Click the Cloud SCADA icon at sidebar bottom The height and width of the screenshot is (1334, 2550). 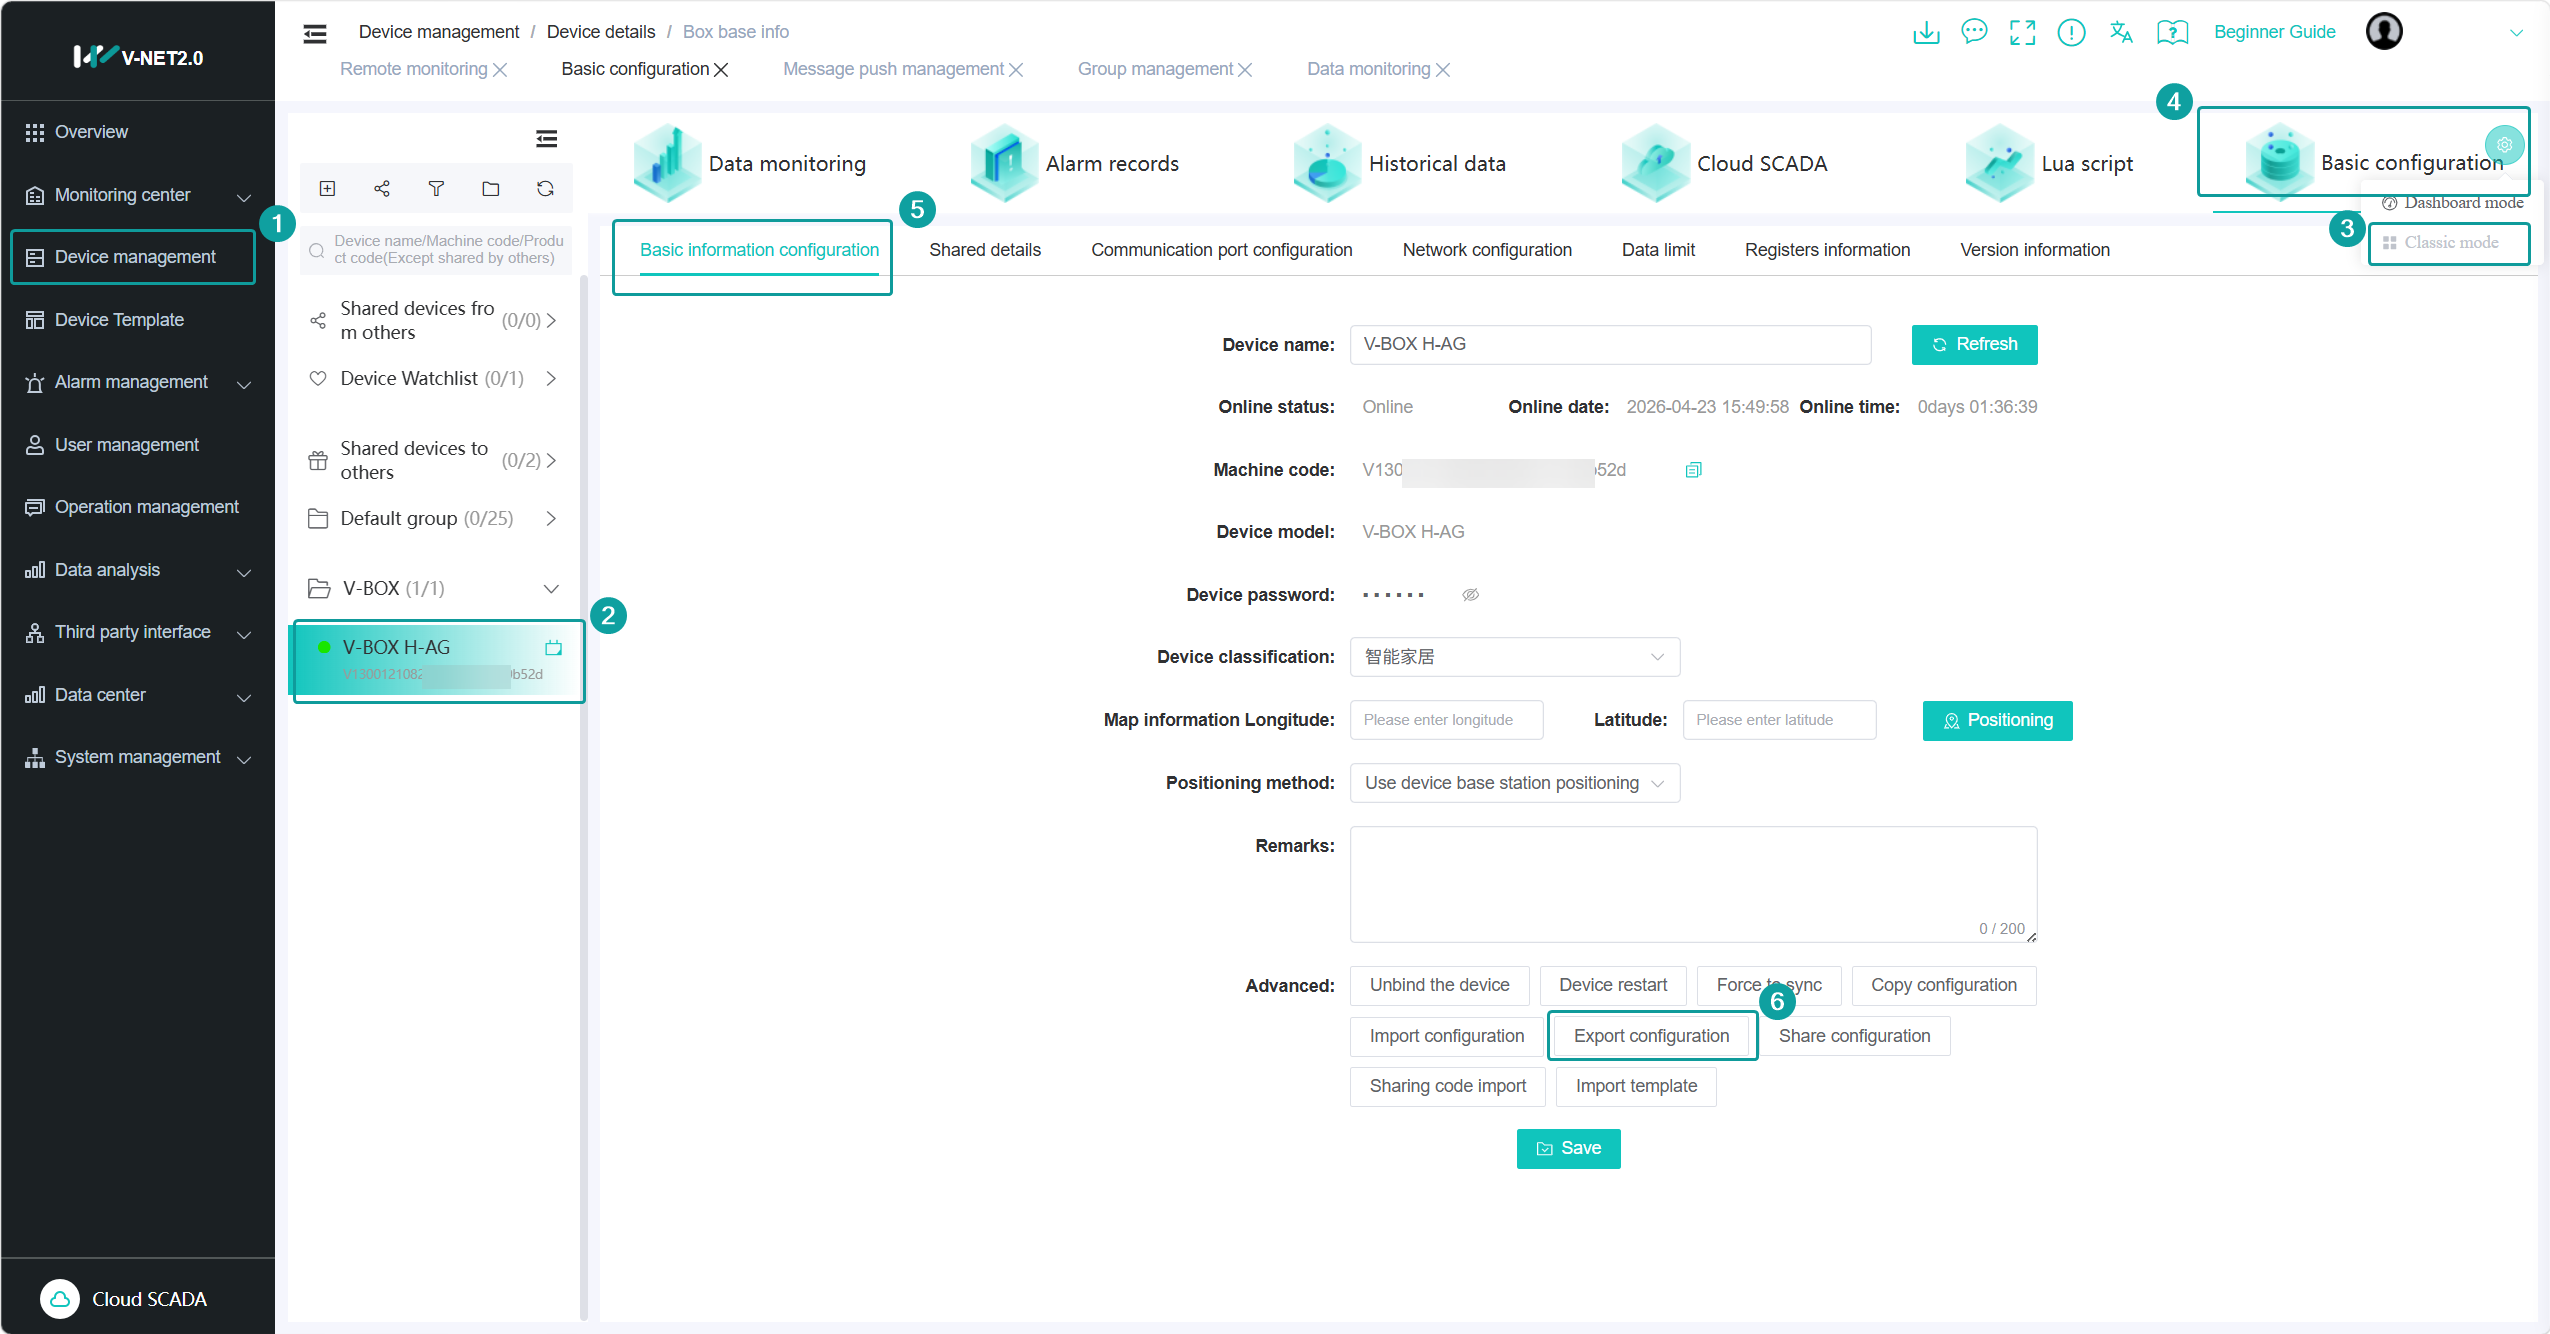(60, 1298)
